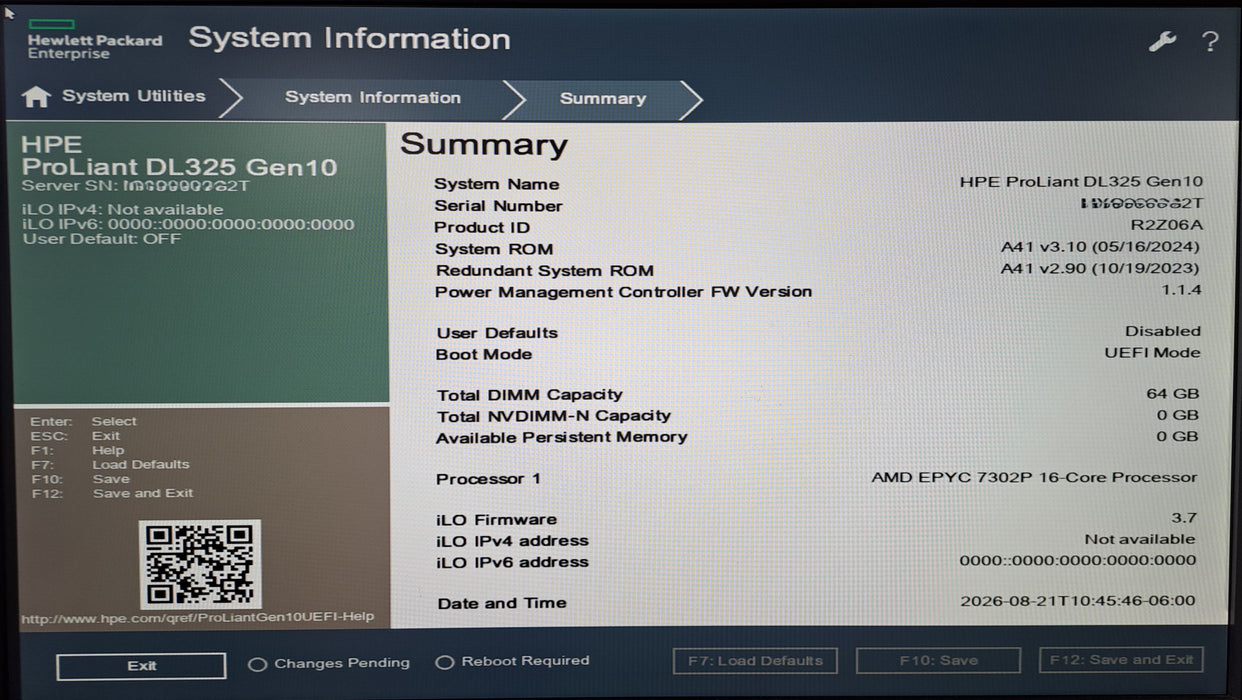
Task: Click Power Management Controller FW Version label
Action: click(624, 292)
